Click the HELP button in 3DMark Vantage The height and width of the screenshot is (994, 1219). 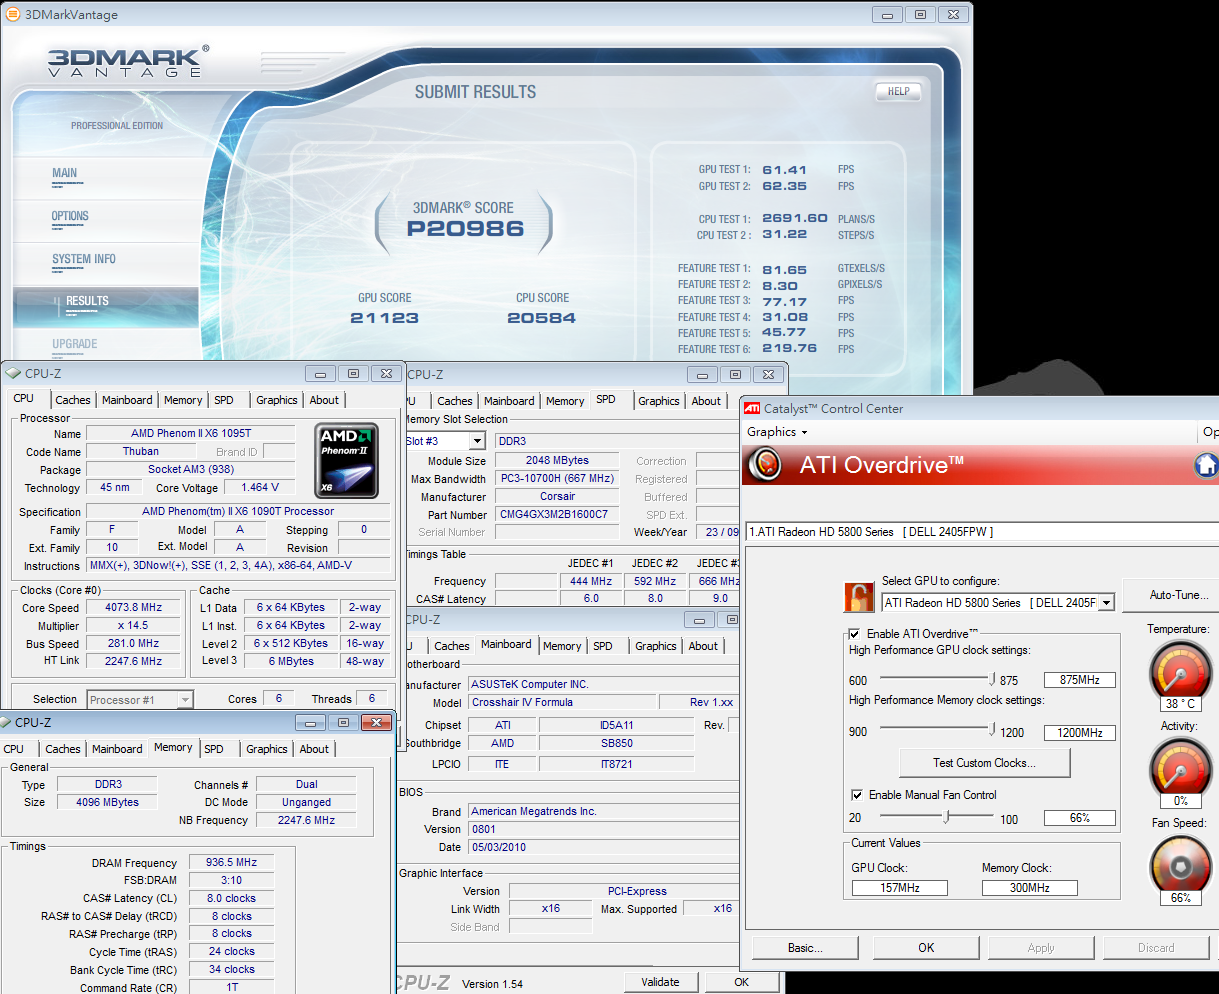pos(899,91)
